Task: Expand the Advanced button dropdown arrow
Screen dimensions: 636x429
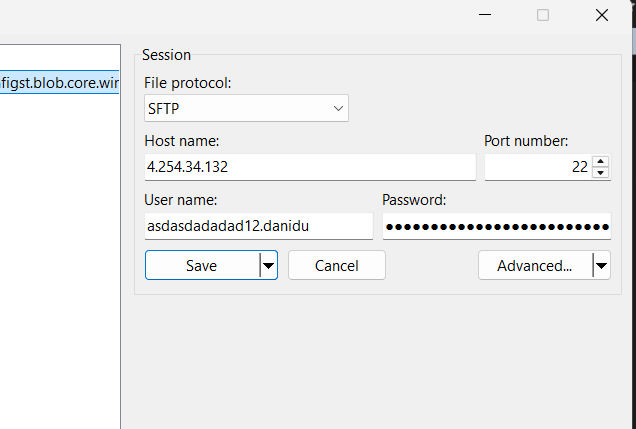Action: (600, 265)
